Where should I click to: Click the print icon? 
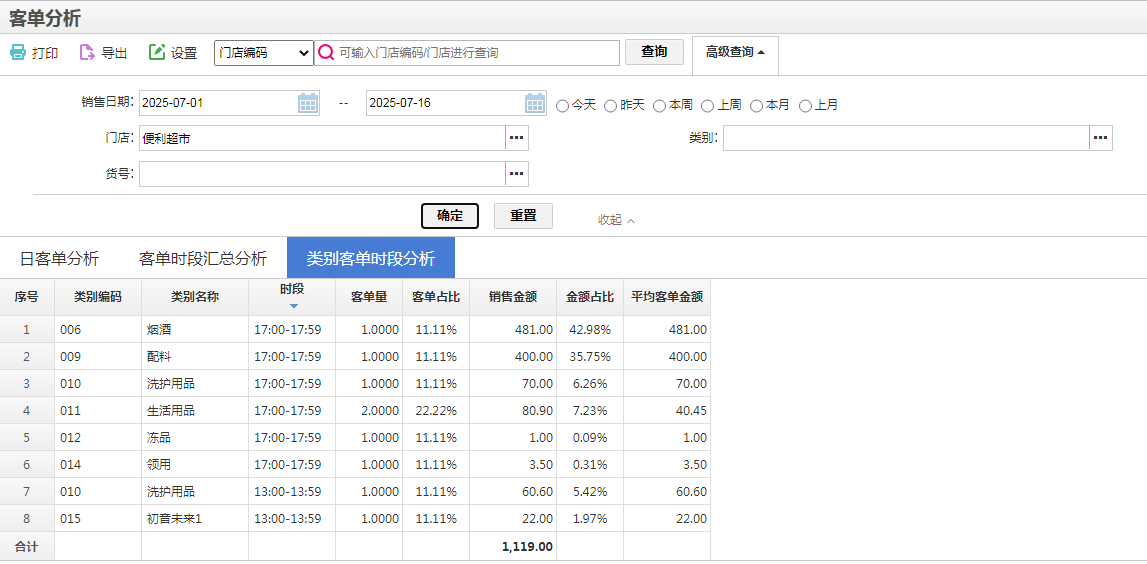pyautogui.click(x=18, y=52)
